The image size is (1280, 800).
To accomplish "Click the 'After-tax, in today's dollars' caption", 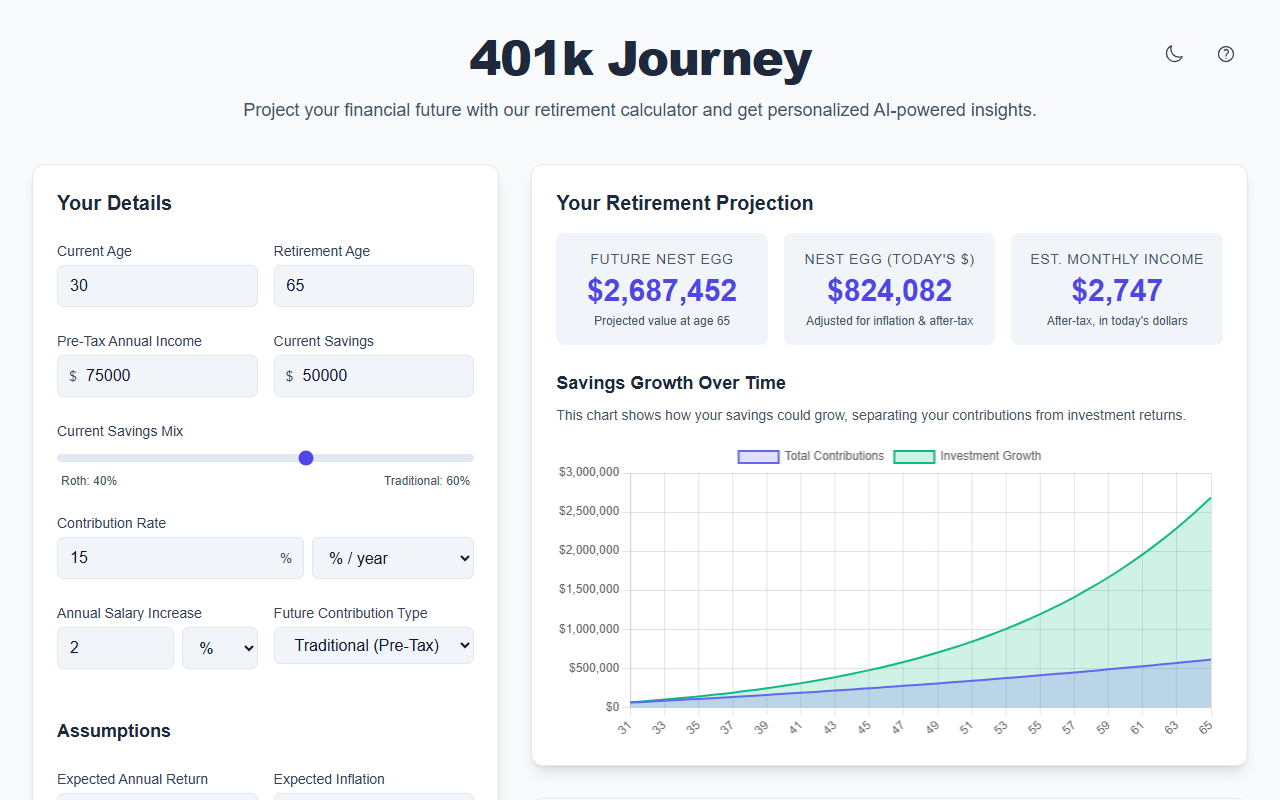I will coord(1117,321).
